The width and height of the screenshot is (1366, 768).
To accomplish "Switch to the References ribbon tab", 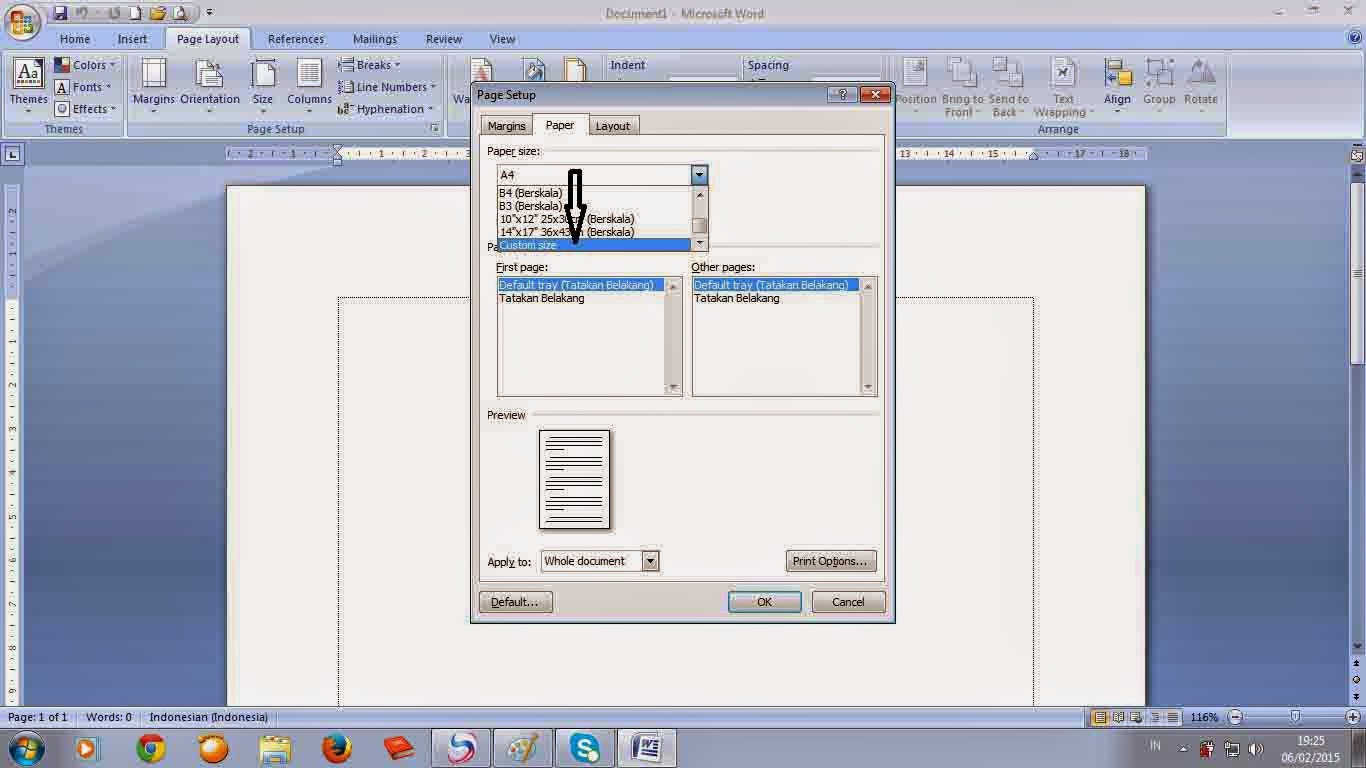I will pos(296,39).
